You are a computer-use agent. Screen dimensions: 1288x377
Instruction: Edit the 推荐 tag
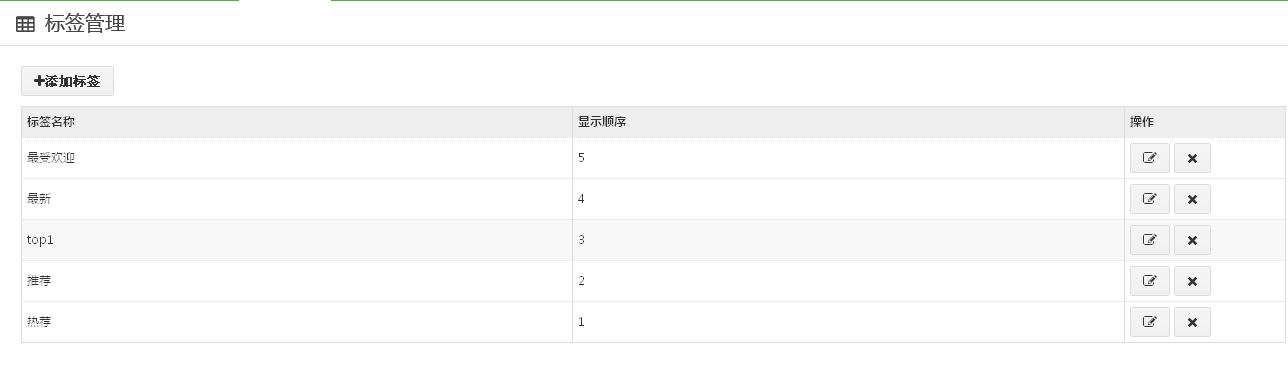(1149, 281)
